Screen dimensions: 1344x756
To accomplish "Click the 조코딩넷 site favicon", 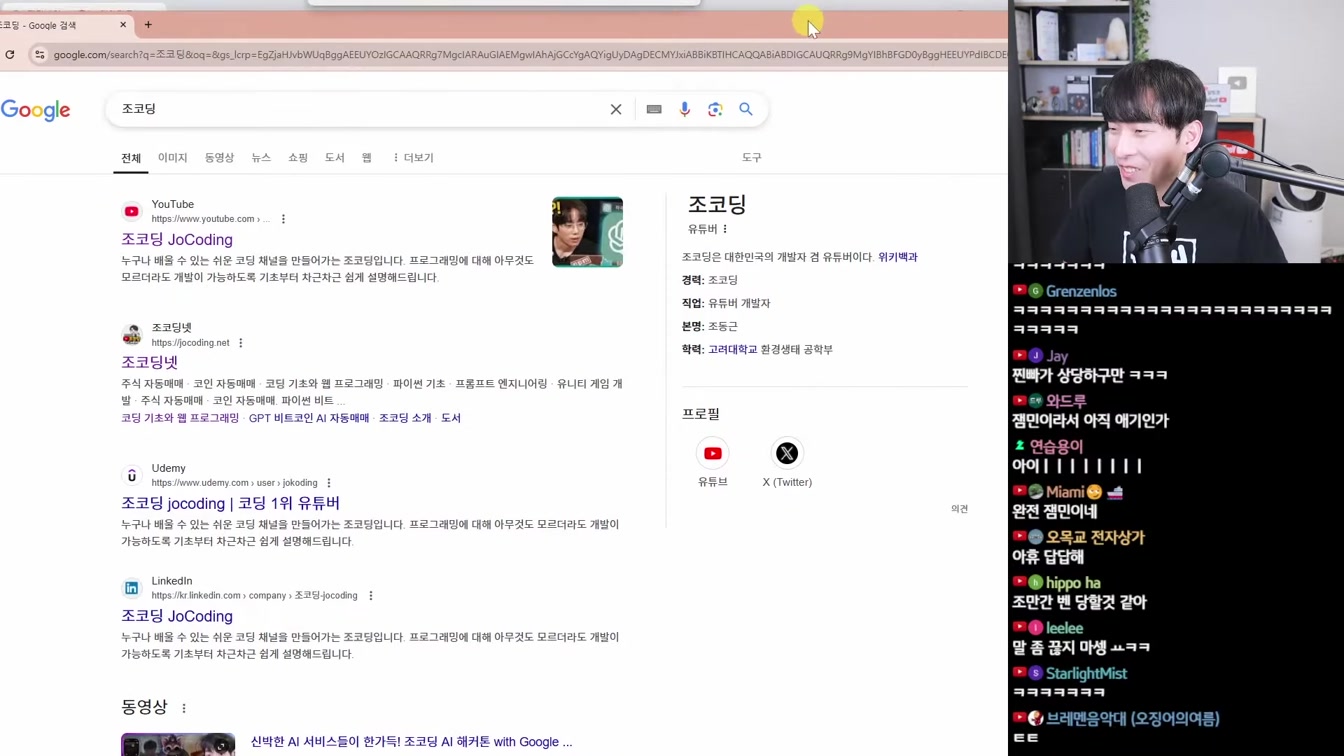I will coord(132,335).
